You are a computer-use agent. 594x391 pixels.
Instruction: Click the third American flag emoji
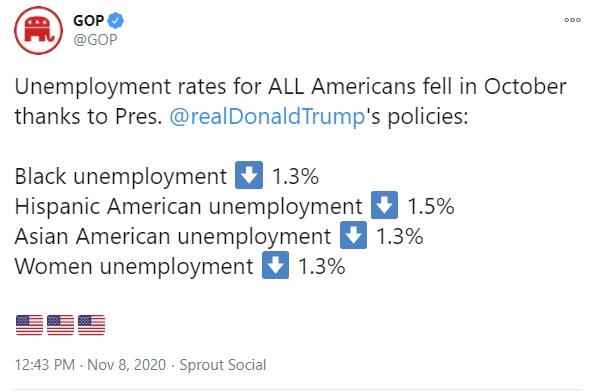point(91,325)
